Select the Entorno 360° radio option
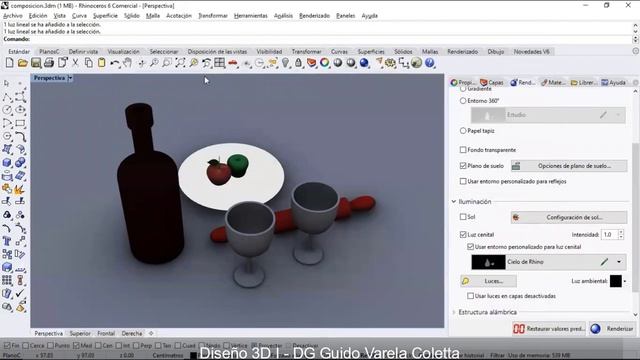Image resolution: width=640 pixels, height=360 pixels. (x=463, y=101)
